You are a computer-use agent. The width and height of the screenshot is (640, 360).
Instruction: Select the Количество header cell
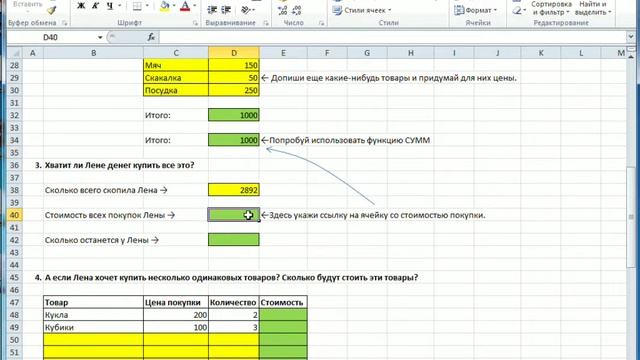point(233,302)
